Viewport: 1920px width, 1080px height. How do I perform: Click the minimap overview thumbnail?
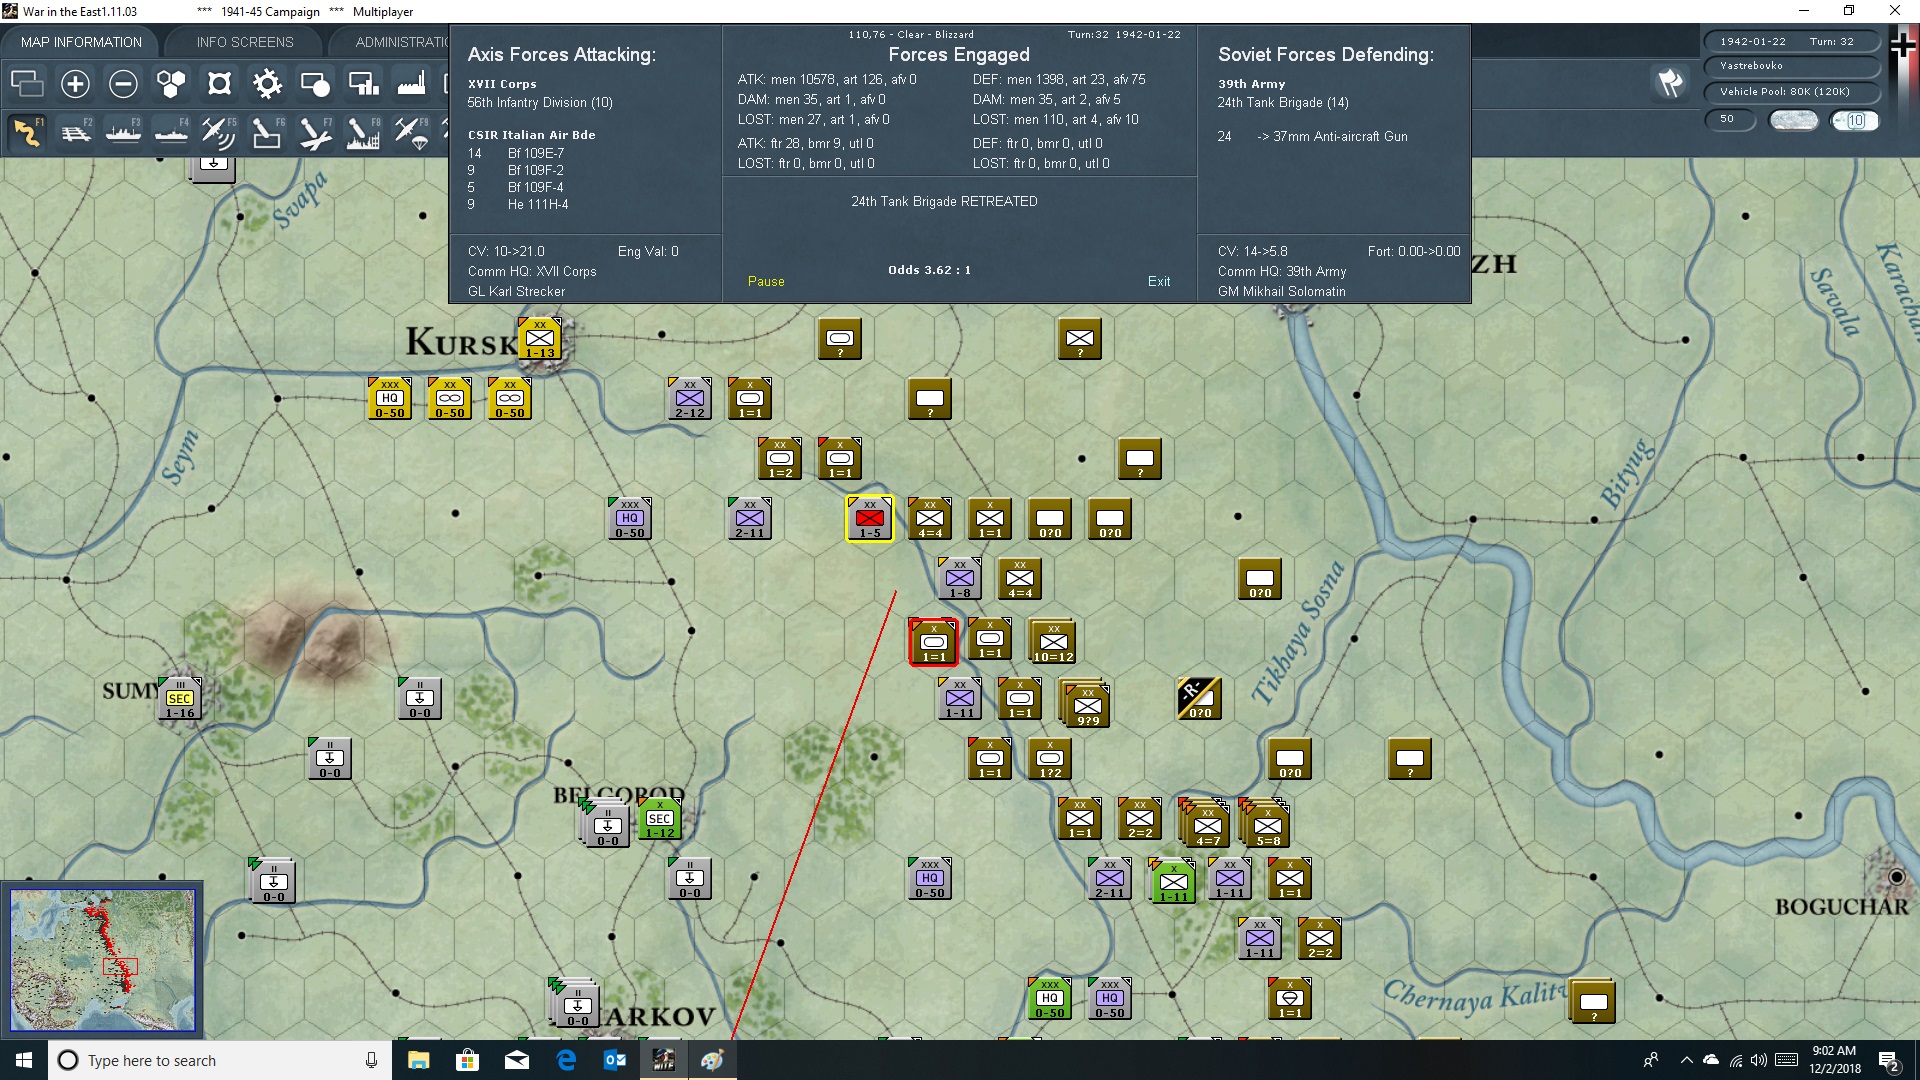pyautogui.click(x=103, y=960)
